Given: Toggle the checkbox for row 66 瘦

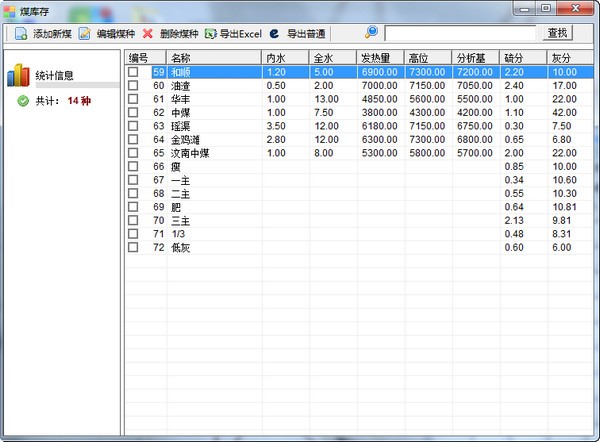Looking at the screenshot, I should click(134, 166).
